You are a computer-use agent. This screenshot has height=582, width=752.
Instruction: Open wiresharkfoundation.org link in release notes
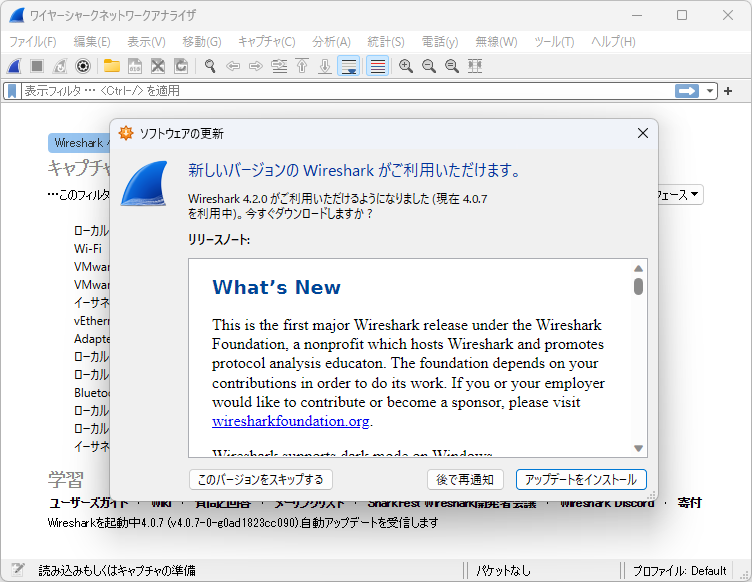click(291, 421)
